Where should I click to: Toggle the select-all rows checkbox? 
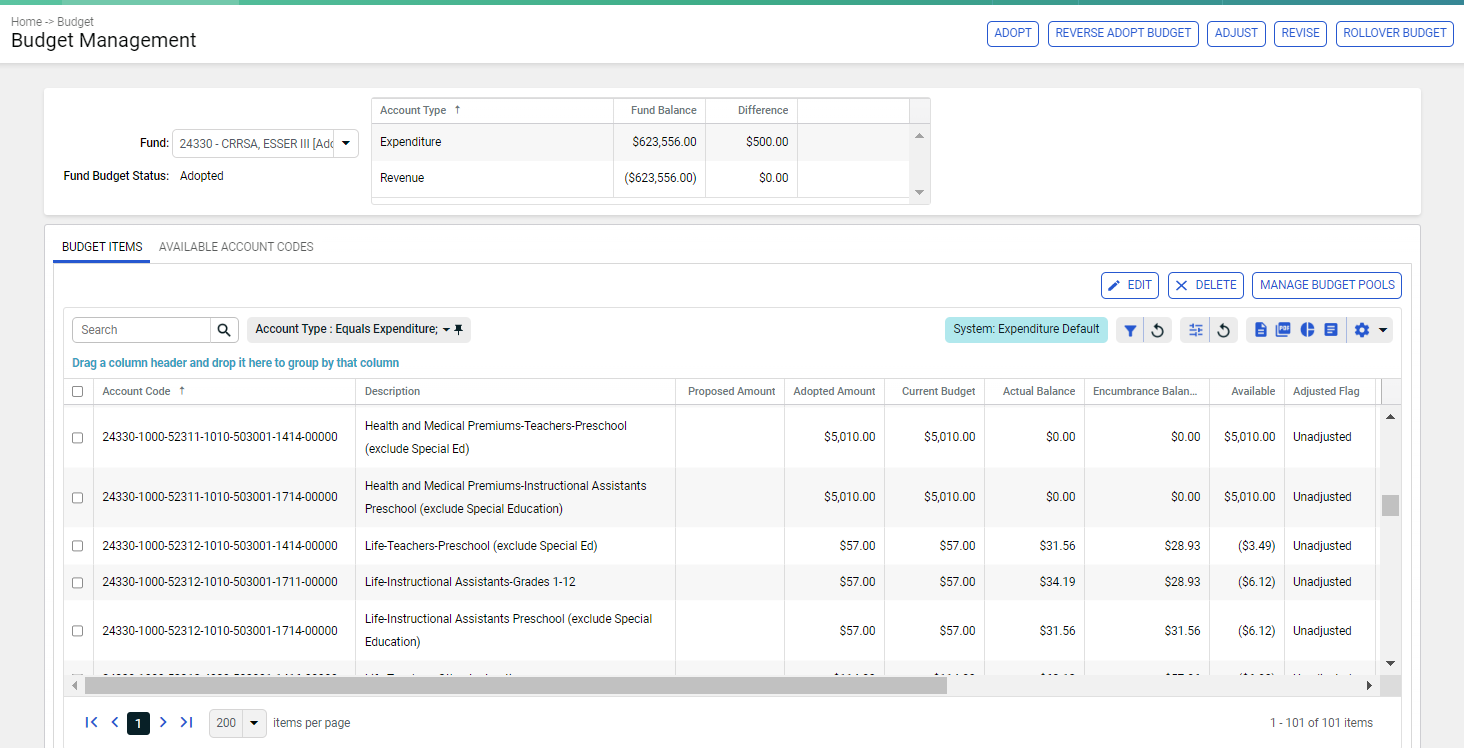tap(78, 392)
